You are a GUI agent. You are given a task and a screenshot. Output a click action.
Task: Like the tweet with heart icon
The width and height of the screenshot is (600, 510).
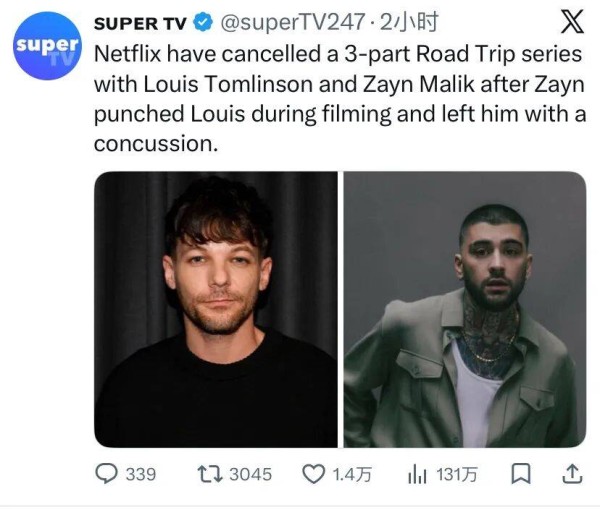[x=314, y=474]
